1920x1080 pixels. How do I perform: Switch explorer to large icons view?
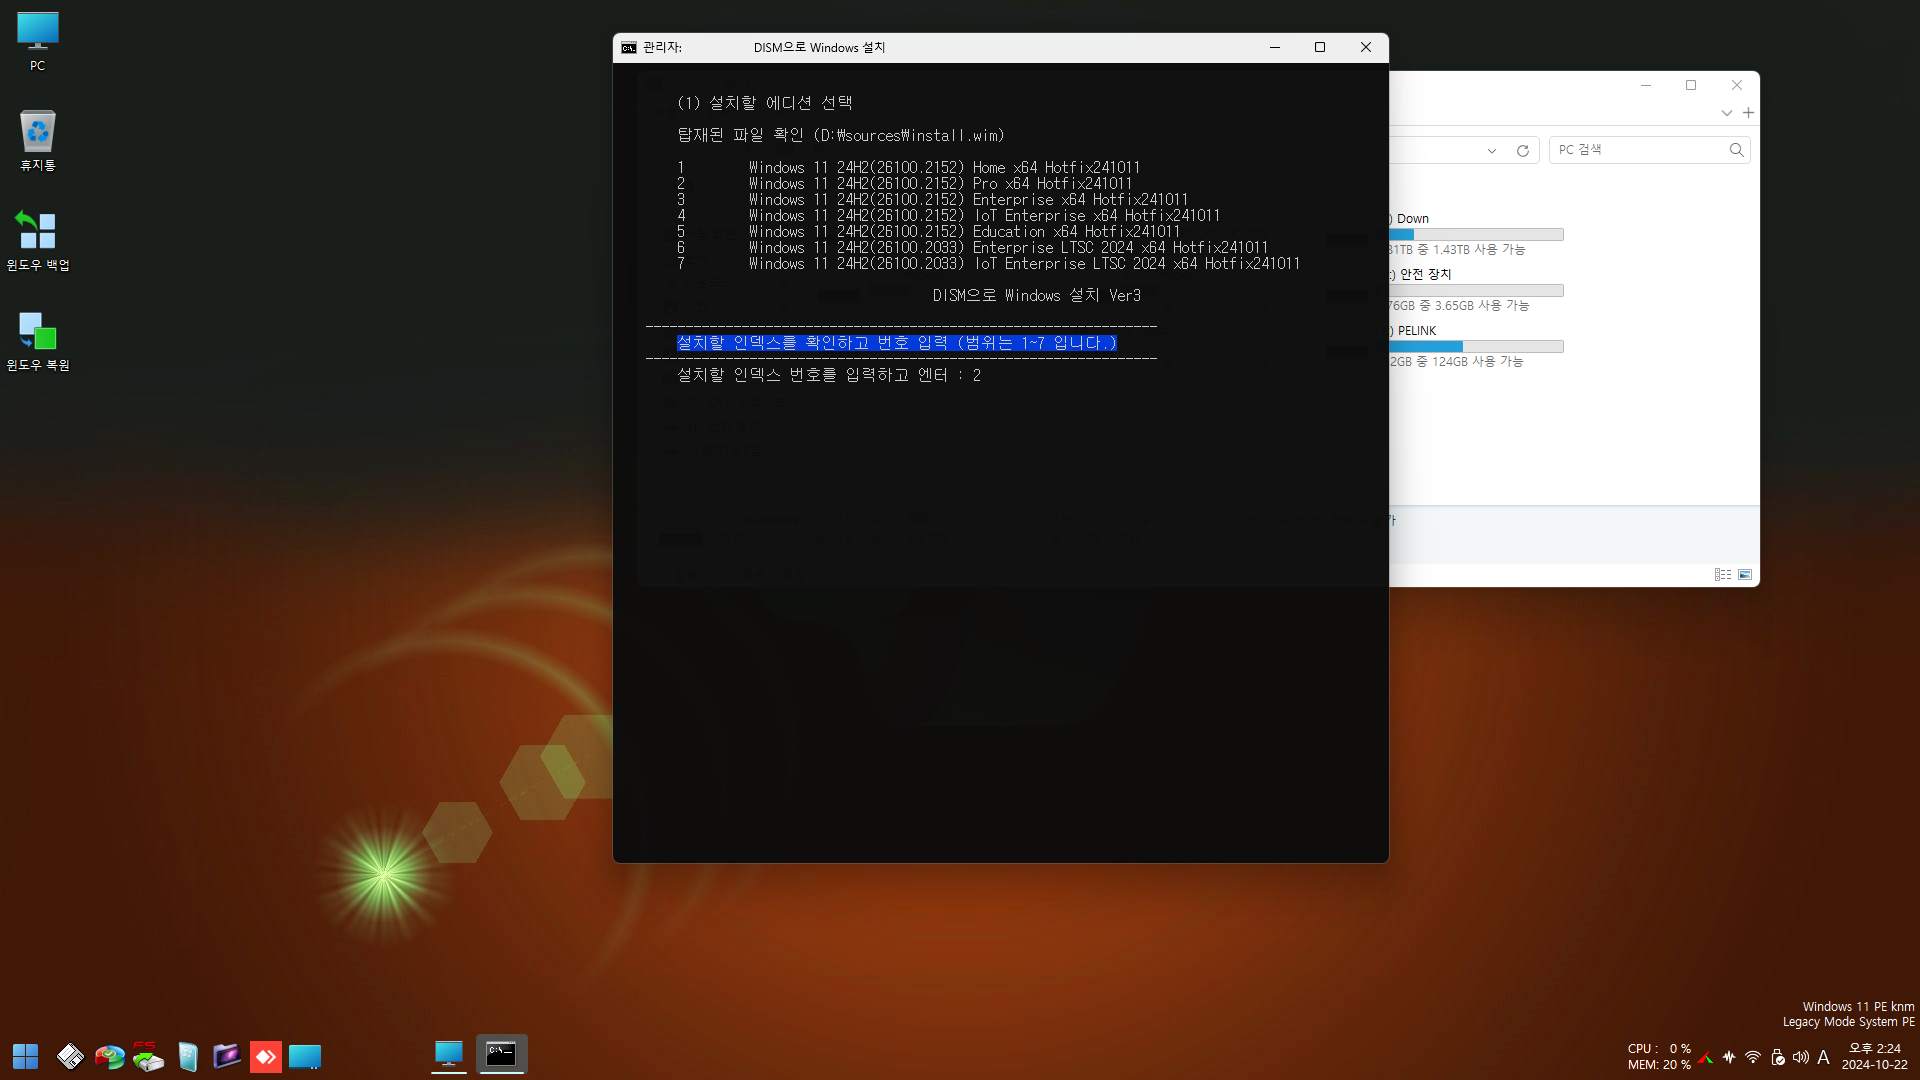click(1745, 575)
